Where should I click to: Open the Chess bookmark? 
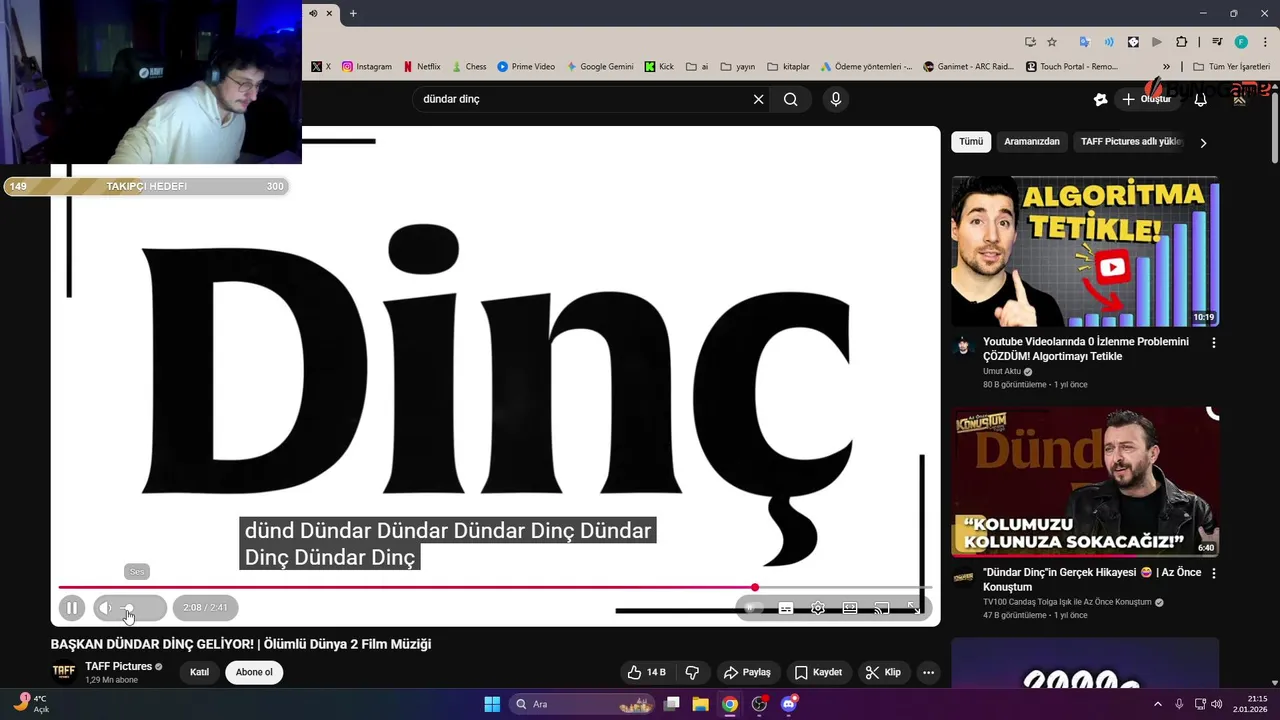point(469,67)
